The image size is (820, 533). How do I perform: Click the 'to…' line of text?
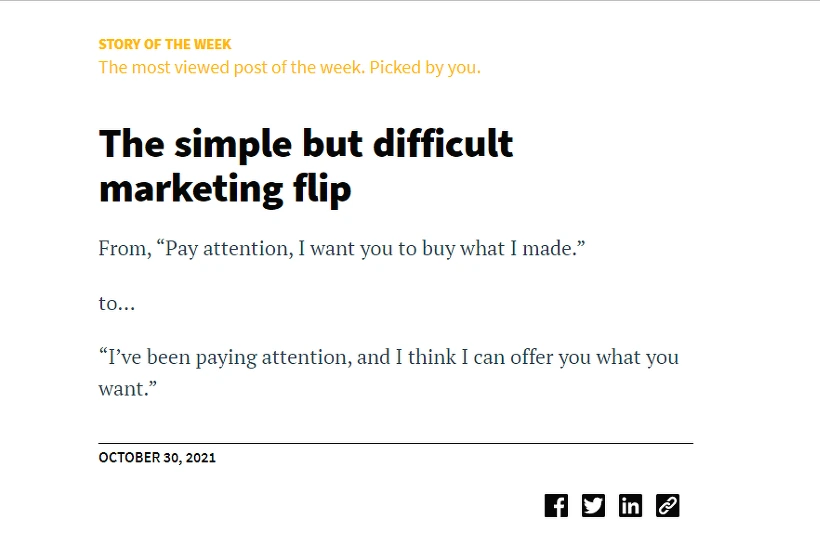coord(117,303)
